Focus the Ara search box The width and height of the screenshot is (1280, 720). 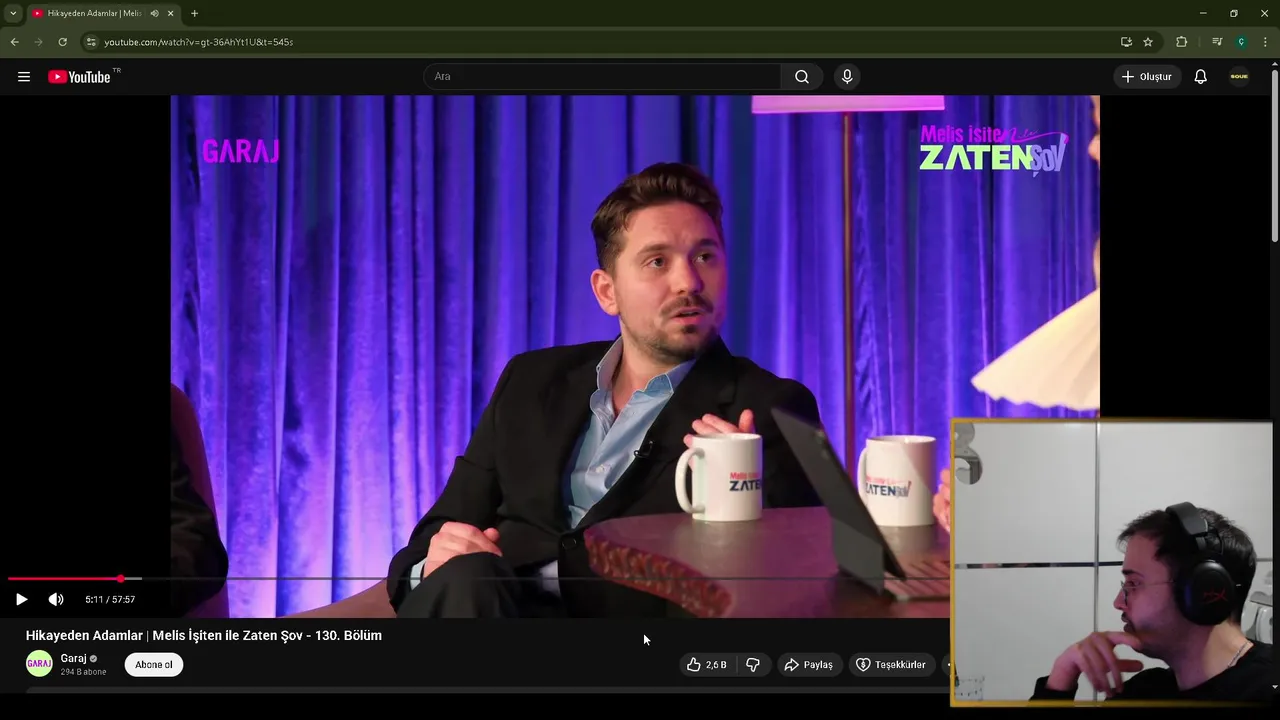click(x=603, y=77)
